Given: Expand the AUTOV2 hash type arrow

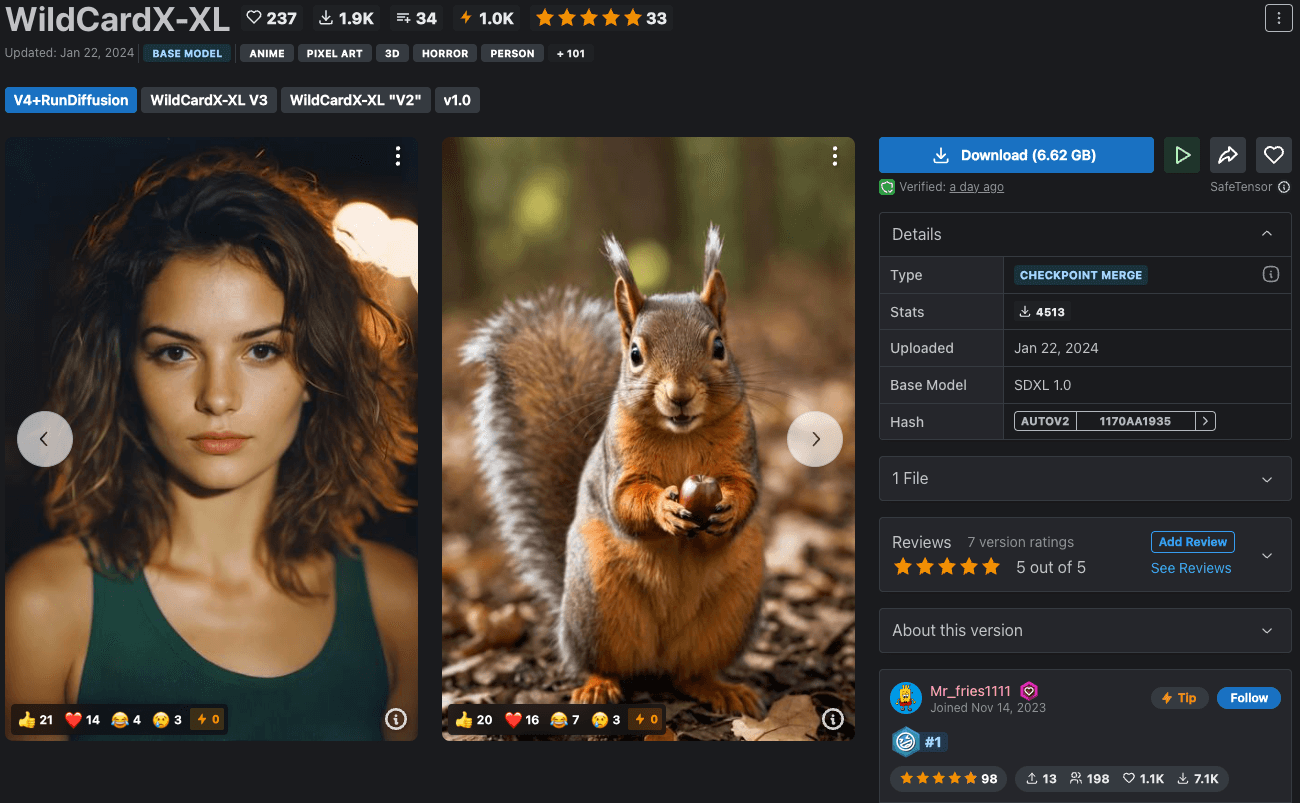Looking at the screenshot, I should coord(1206,422).
